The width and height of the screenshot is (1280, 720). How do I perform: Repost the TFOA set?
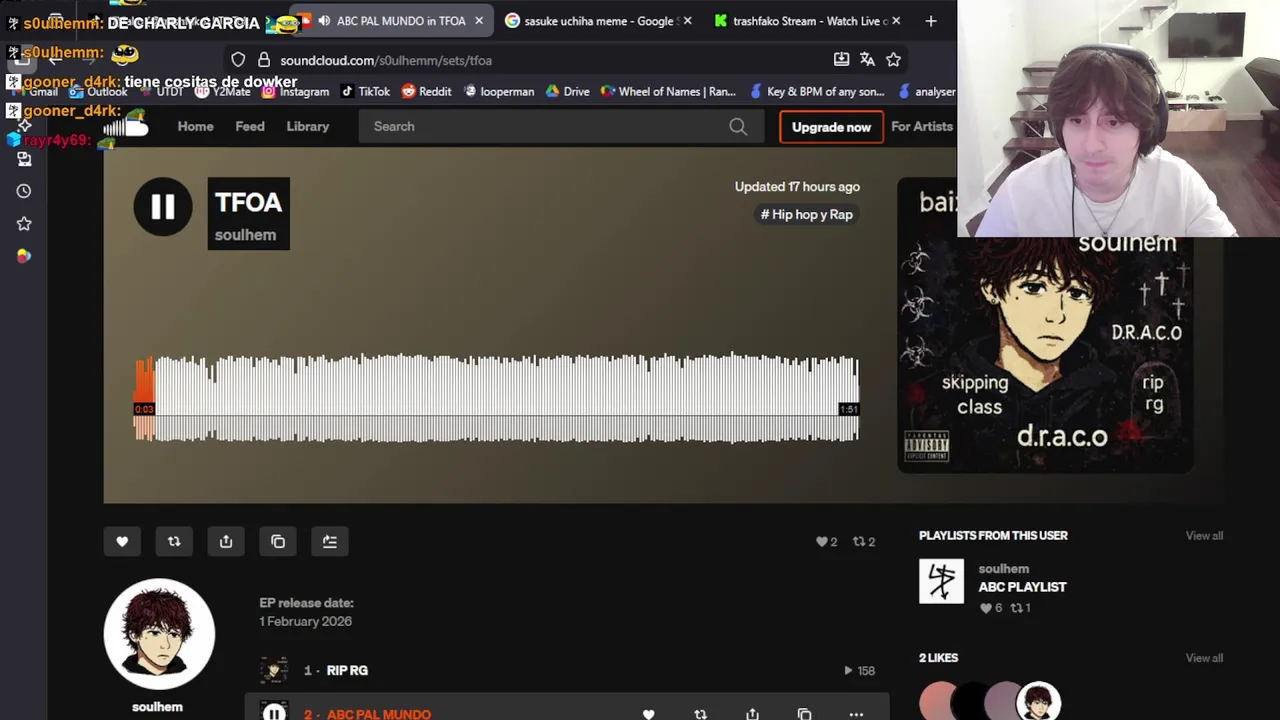(174, 541)
